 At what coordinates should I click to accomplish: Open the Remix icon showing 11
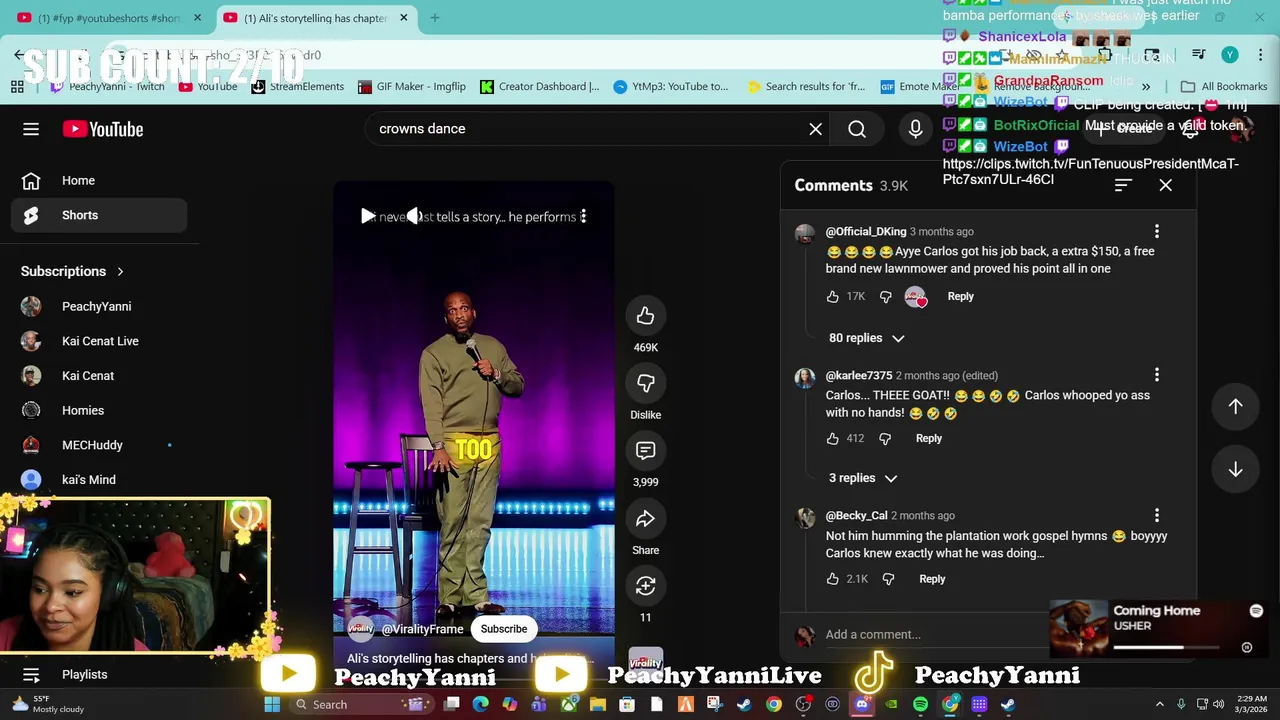[x=645, y=586]
